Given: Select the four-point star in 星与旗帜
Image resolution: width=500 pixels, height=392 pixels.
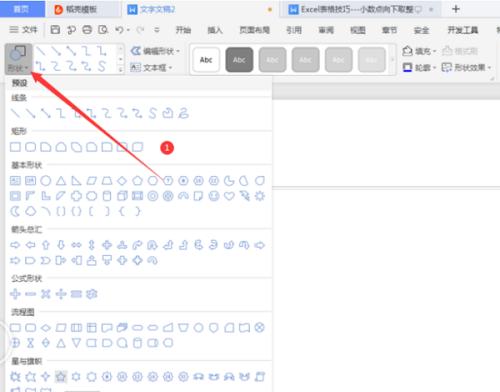Looking at the screenshot, I should coord(46,377).
